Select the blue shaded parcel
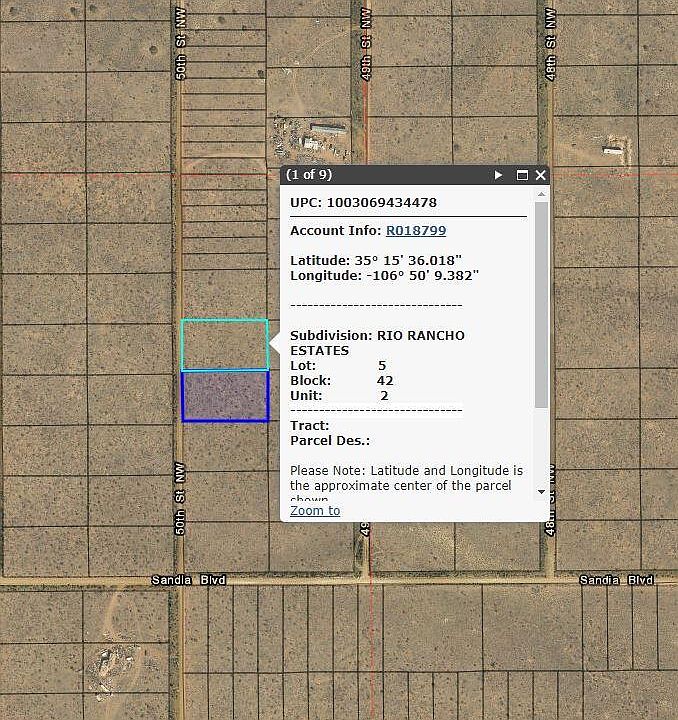The image size is (678, 720). pyautogui.click(x=225, y=396)
